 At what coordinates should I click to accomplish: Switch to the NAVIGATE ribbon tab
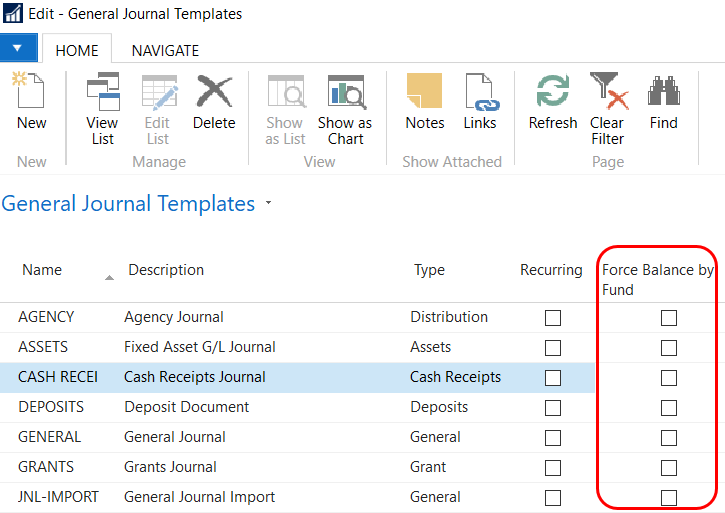[165, 50]
